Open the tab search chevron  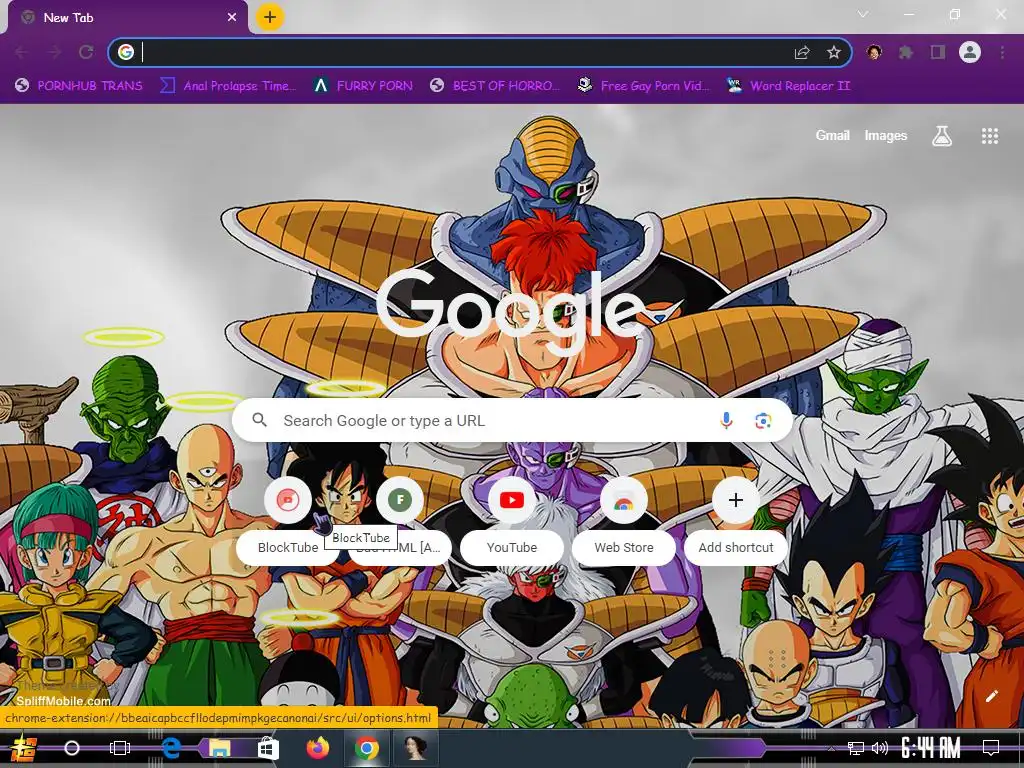tap(863, 14)
